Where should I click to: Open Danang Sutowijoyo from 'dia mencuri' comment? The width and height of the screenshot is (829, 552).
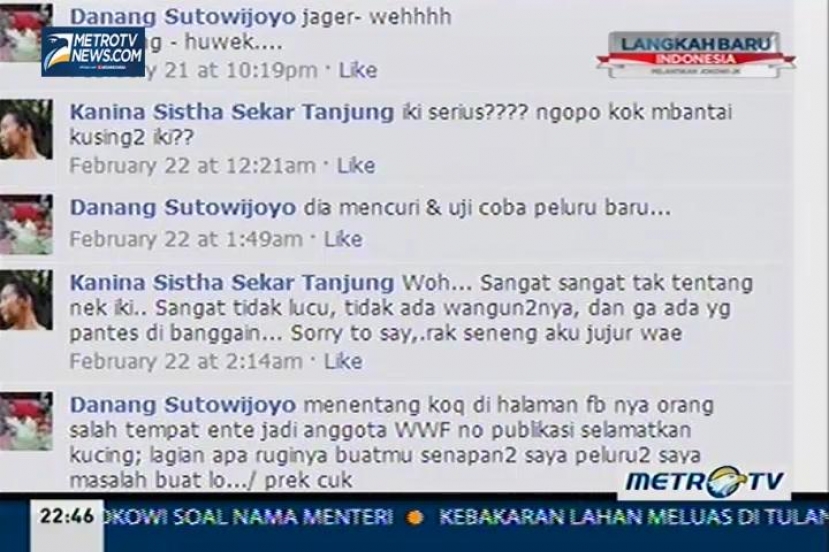183,208
